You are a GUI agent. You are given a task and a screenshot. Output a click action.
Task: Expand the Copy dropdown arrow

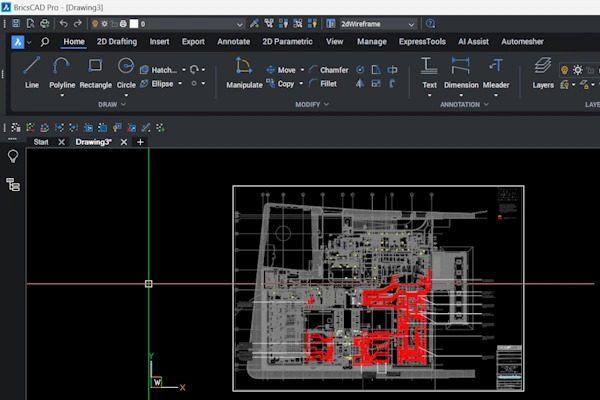pos(301,83)
